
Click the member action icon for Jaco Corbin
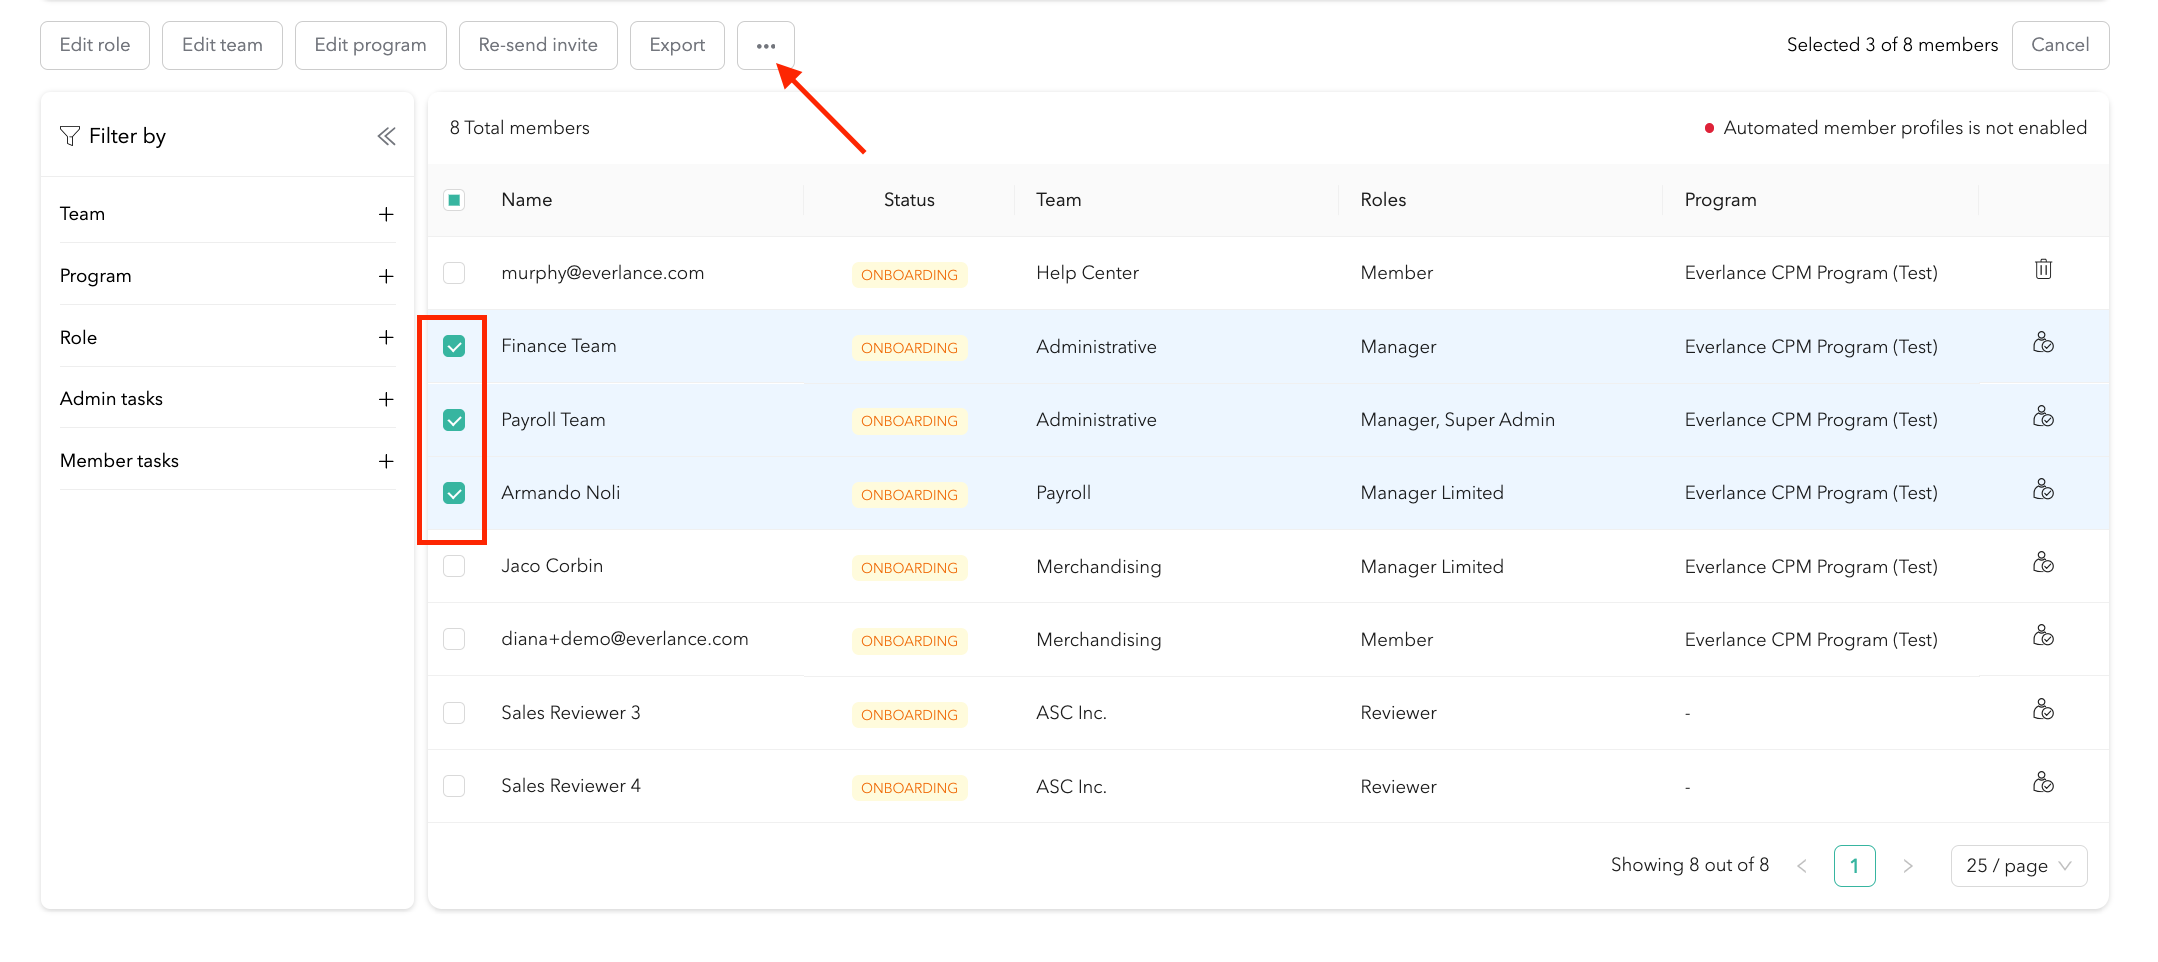(x=2043, y=564)
